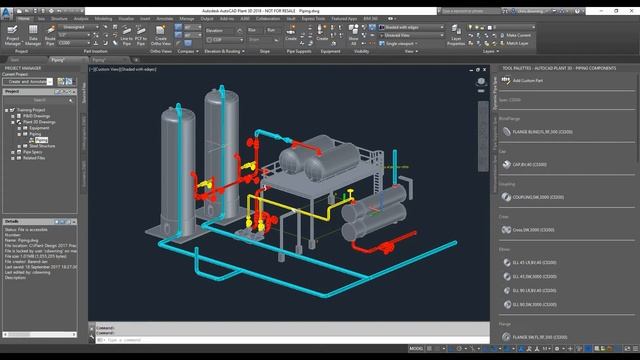This screenshot has width=640, height=360.
Task: Click the Save icon in quick access toolbar
Action: 35,11
